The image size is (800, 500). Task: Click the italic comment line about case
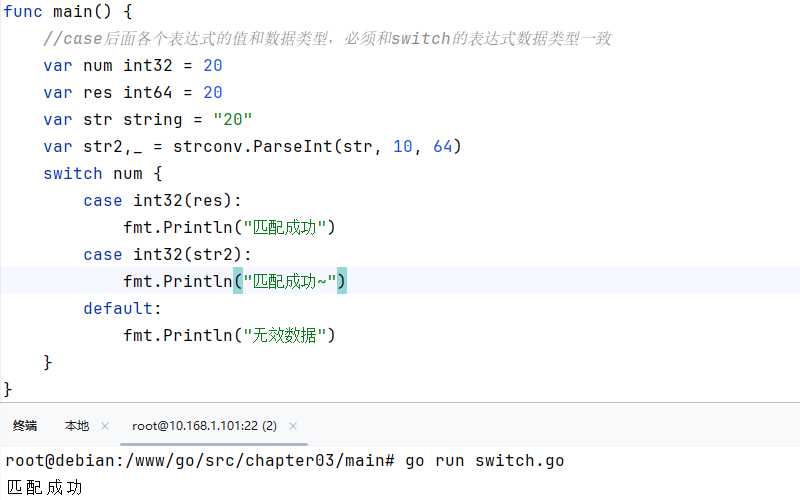[x=327, y=39]
